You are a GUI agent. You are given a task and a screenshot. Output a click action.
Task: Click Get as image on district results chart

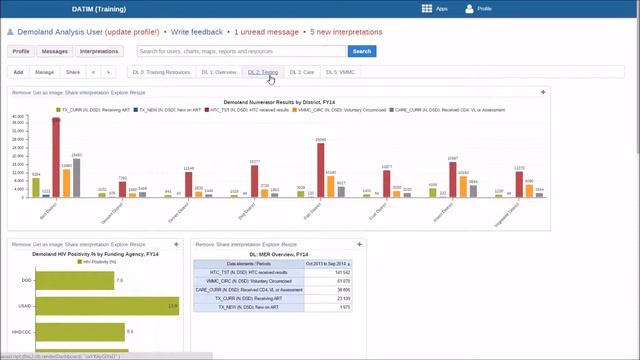point(48,93)
